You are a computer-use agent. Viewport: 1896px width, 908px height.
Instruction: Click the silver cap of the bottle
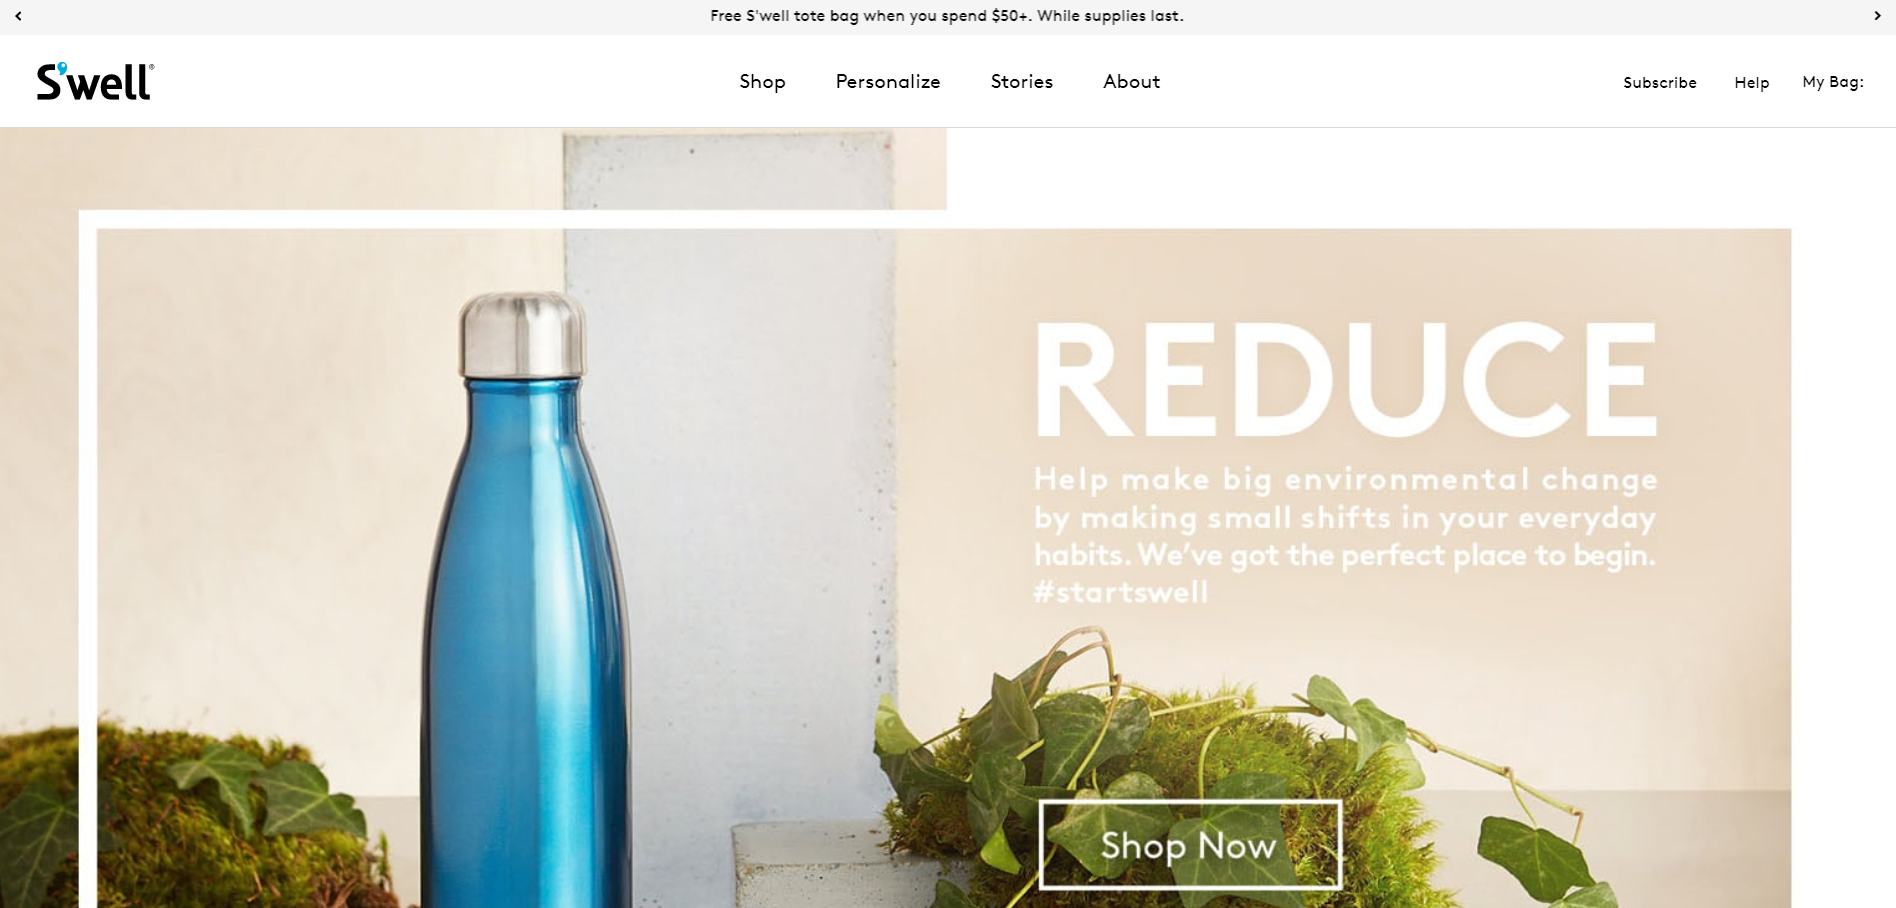click(x=522, y=335)
